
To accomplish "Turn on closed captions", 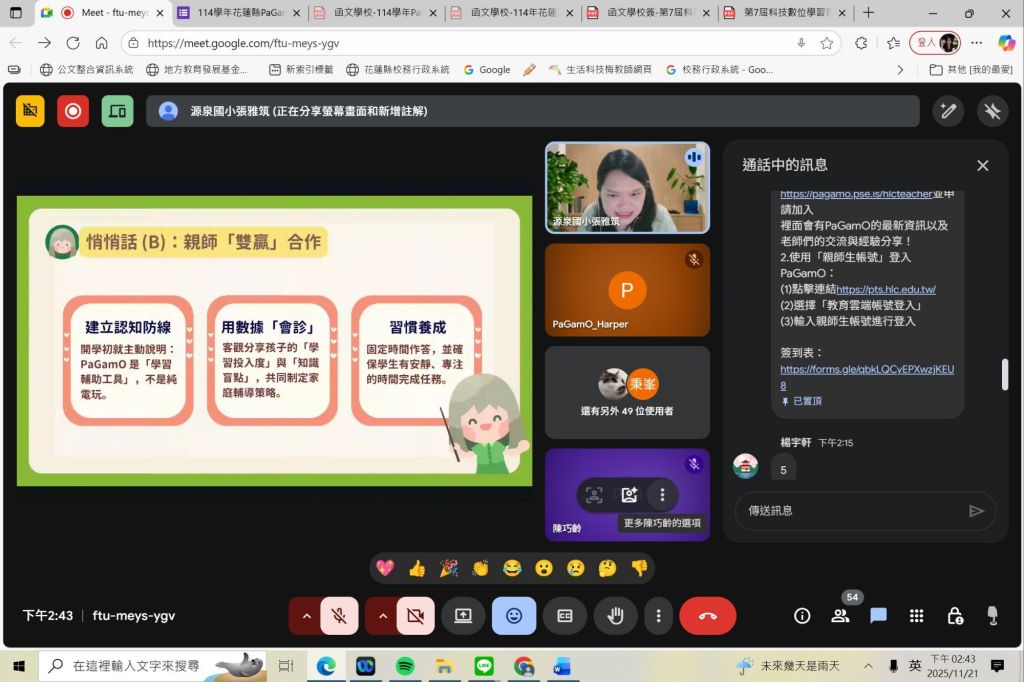I will pyautogui.click(x=564, y=616).
